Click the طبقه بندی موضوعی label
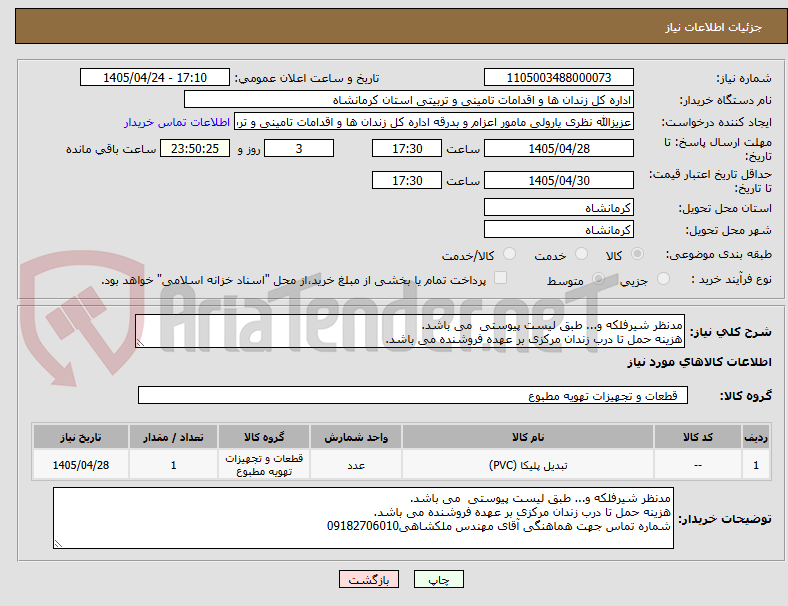788x606 pixels. point(719,255)
